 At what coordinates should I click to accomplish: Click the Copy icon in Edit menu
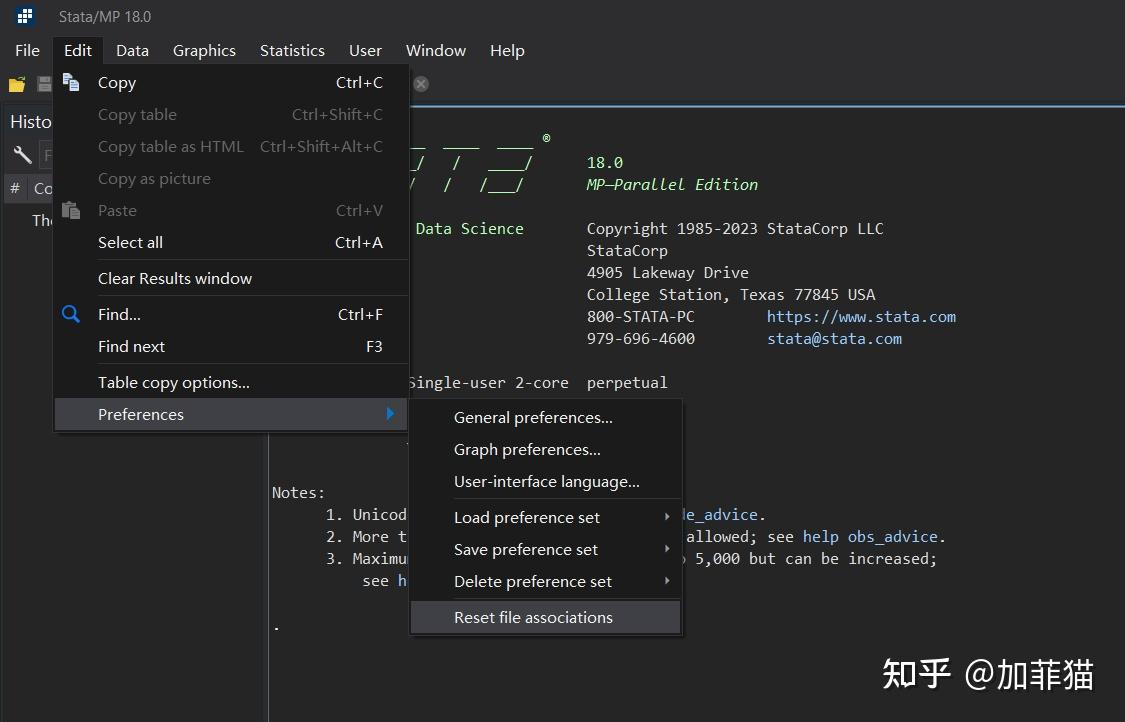tap(71, 83)
